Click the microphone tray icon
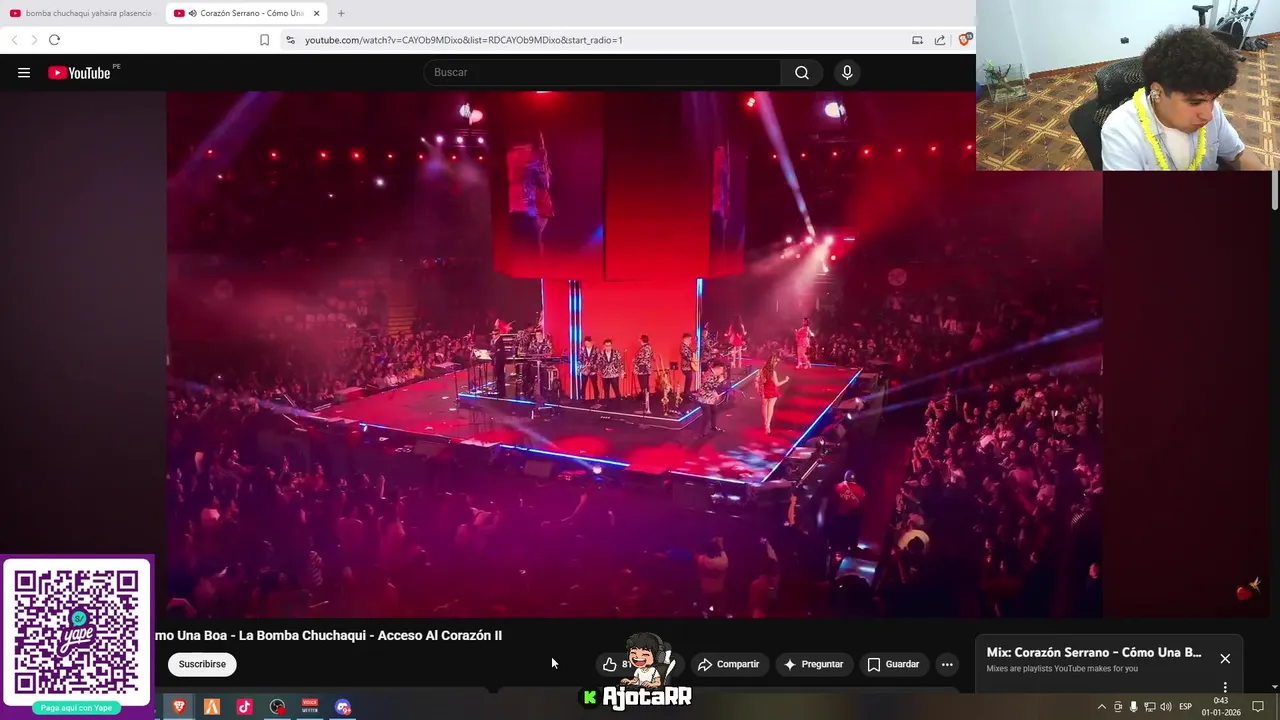The height and width of the screenshot is (720, 1280). pos(1133,707)
